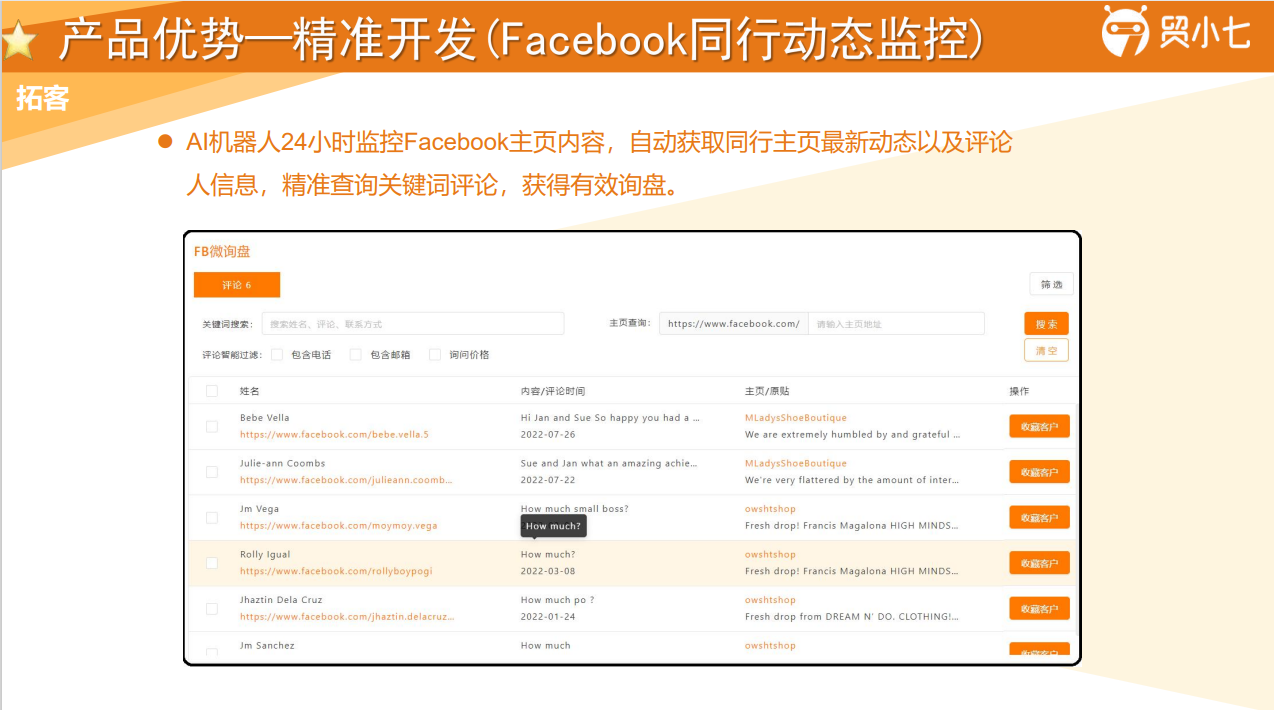Open the facebook.com/jhaztin.delacruz... profile link
Image resolution: width=1274 pixels, height=710 pixels.
coord(347,617)
